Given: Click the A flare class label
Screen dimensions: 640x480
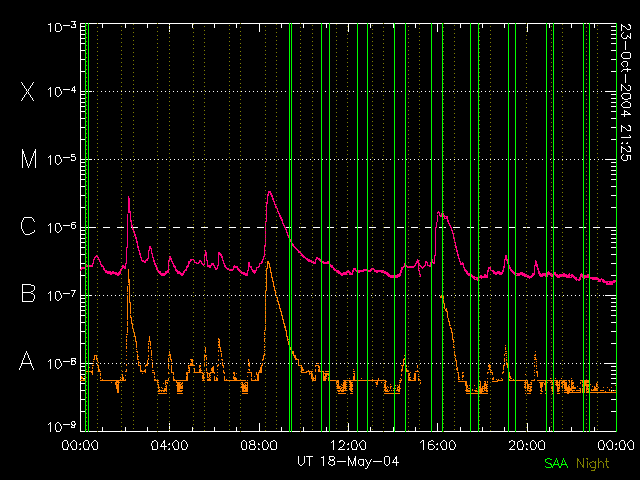Looking at the screenshot, I should [27, 361].
